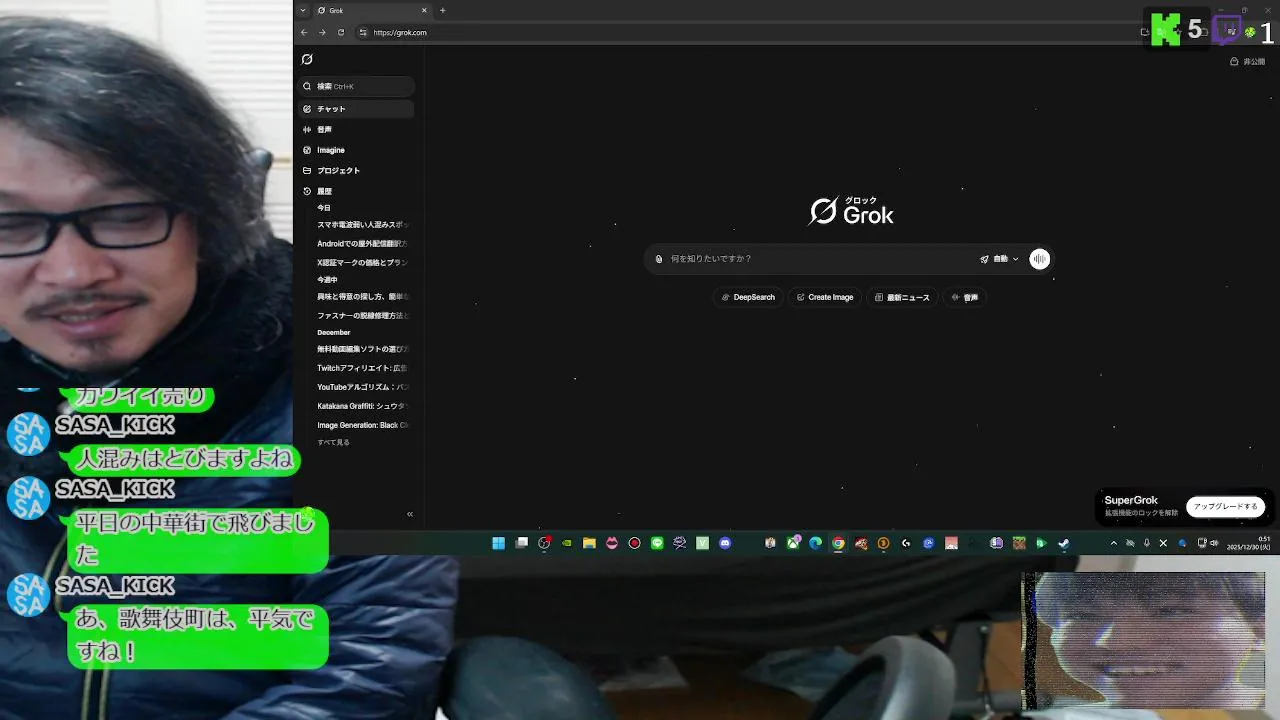Reload the Grok page

pyautogui.click(x=340, y=32)
